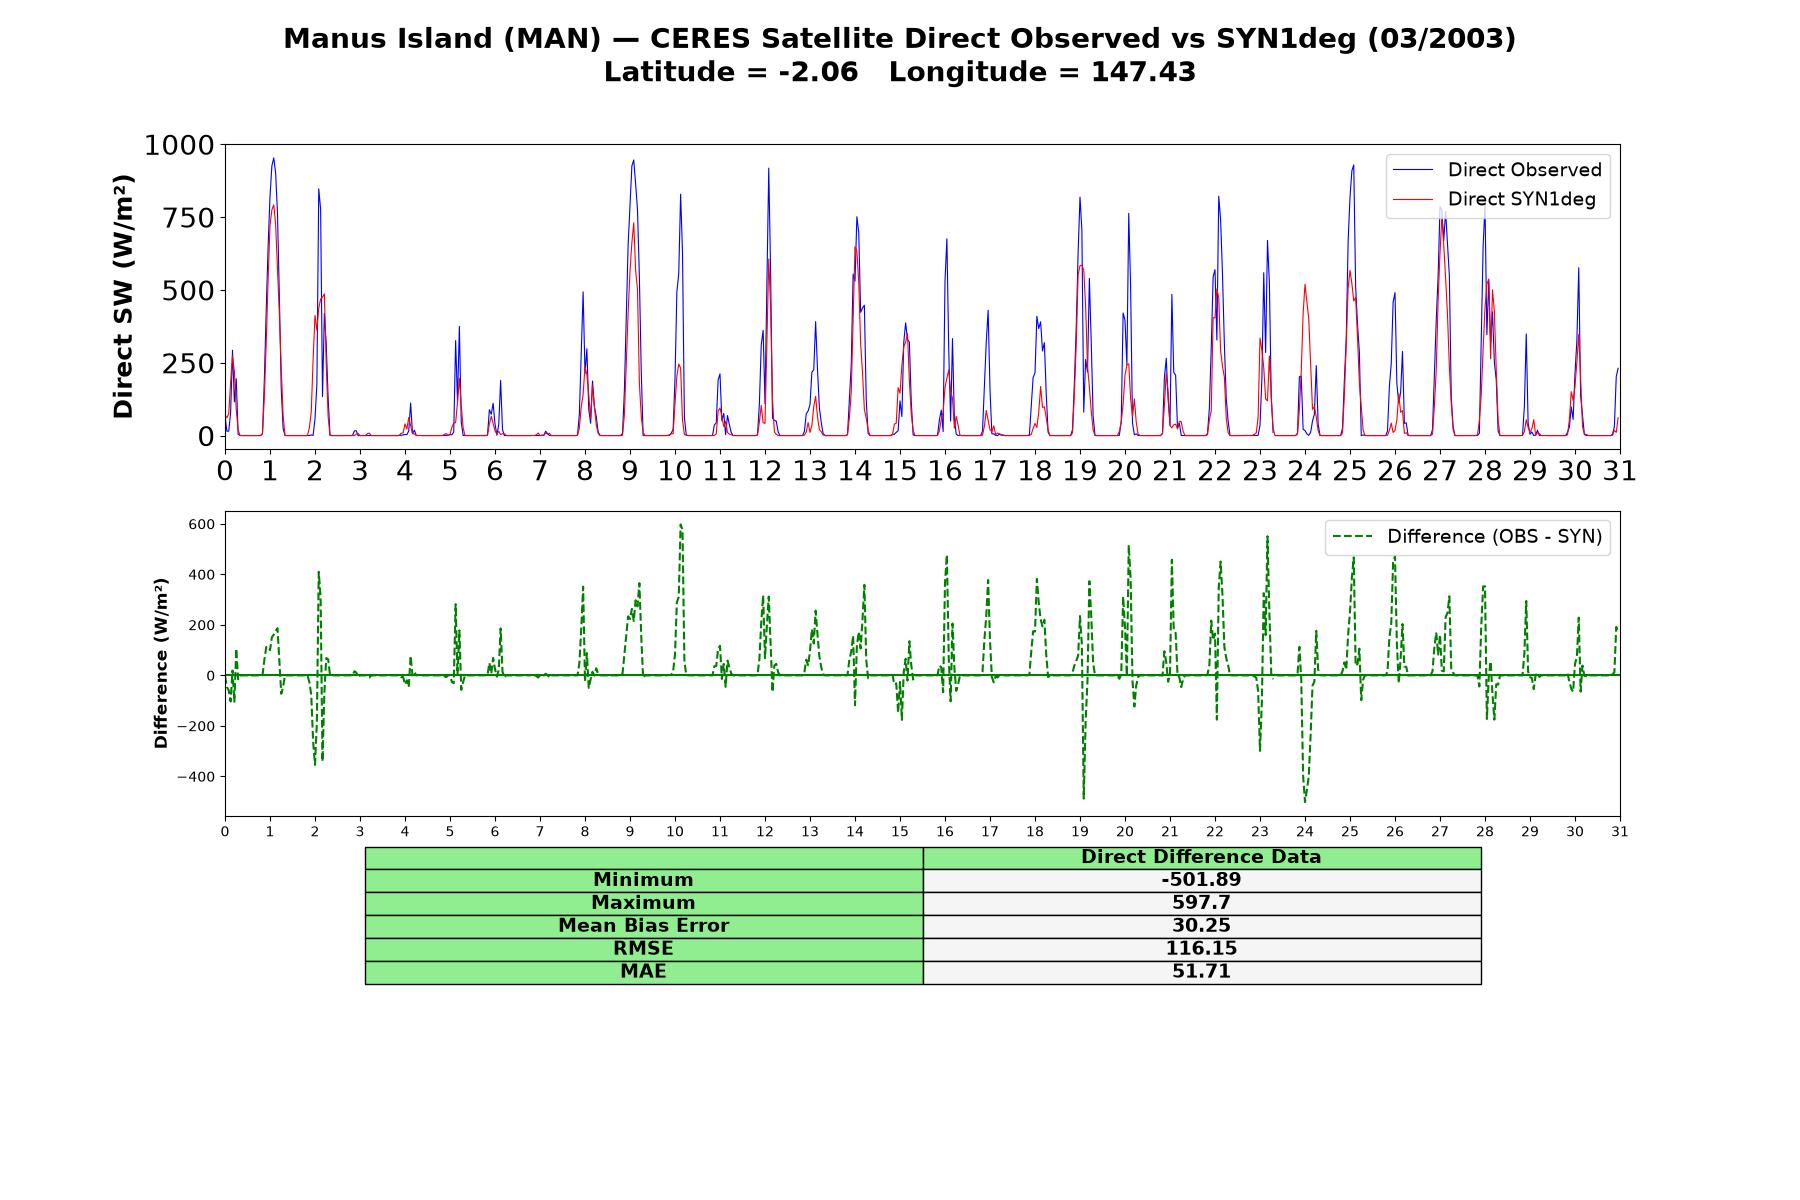Click the RMSE value 116.15 cell
The image size is (1800, 1200).
coord(1202,949)
